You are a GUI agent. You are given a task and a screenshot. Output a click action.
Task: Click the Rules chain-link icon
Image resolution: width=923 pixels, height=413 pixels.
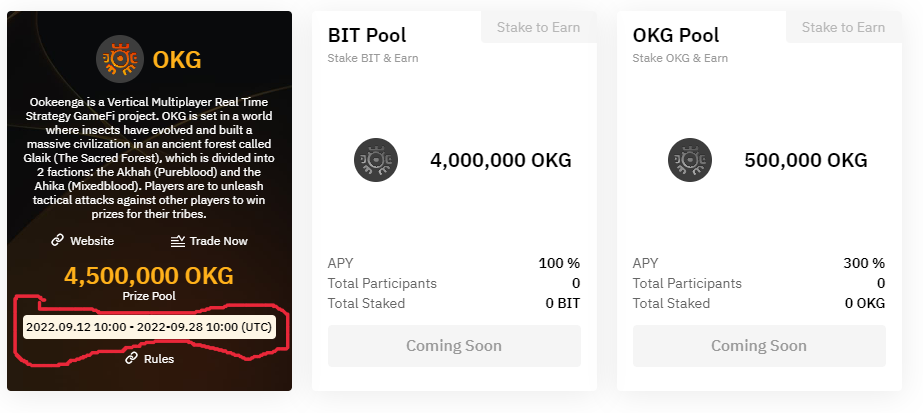(x=131, y=359)
